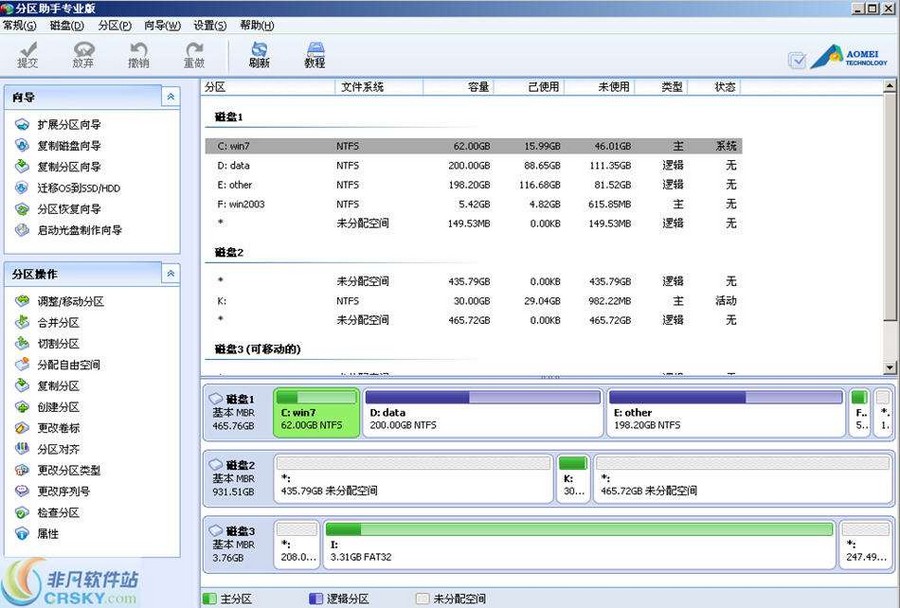This screenshot has height=608, width=900.
Task: Open the 教程 (Tutorial) toolbar icon
Action: pyautogui.click(x=314, y=53)
